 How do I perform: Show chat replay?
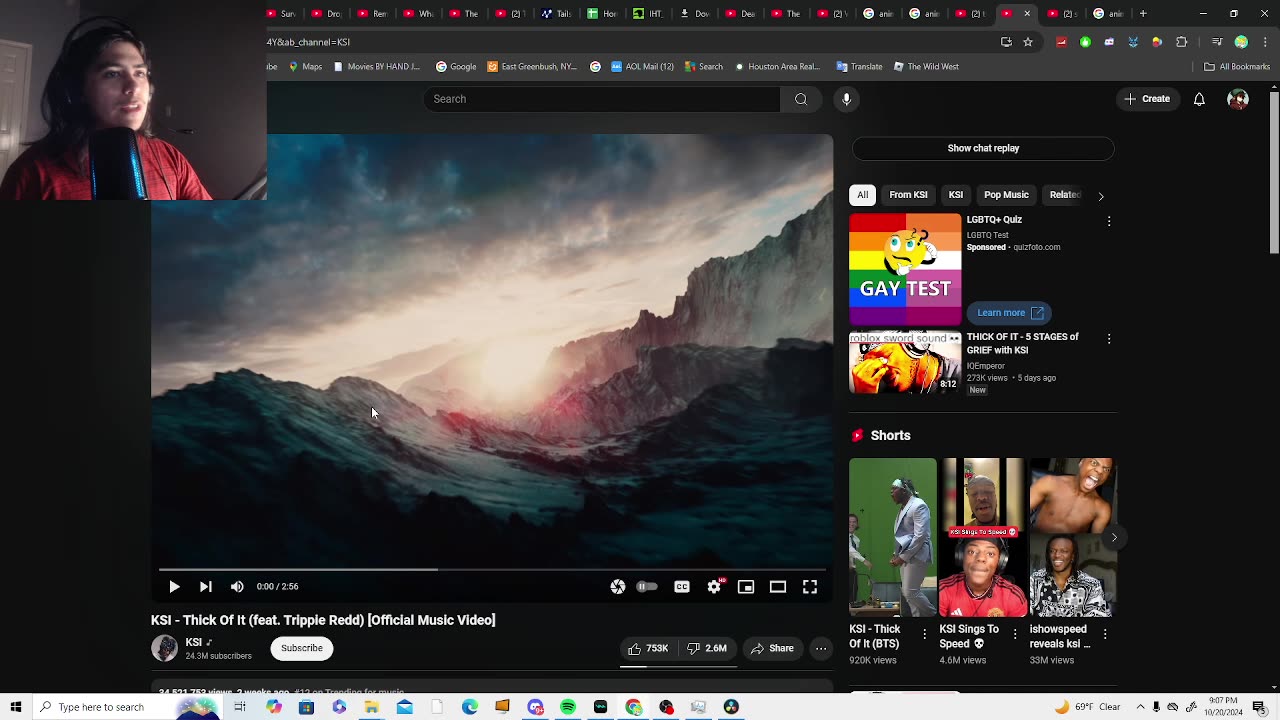983,148
